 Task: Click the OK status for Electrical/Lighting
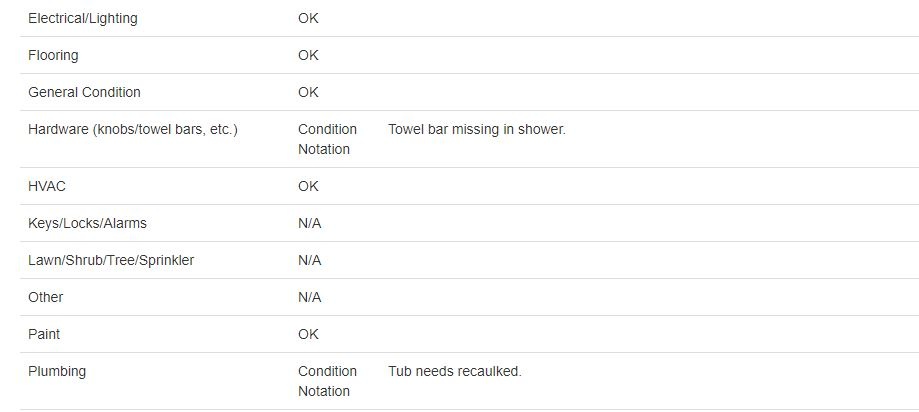tap(308, 18)
